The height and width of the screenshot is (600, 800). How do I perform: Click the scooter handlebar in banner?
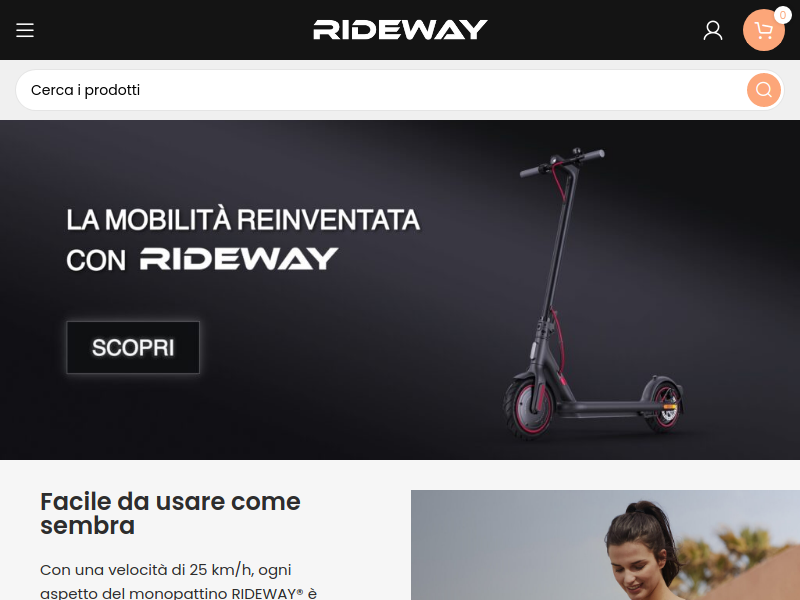(x=562, y=162)
